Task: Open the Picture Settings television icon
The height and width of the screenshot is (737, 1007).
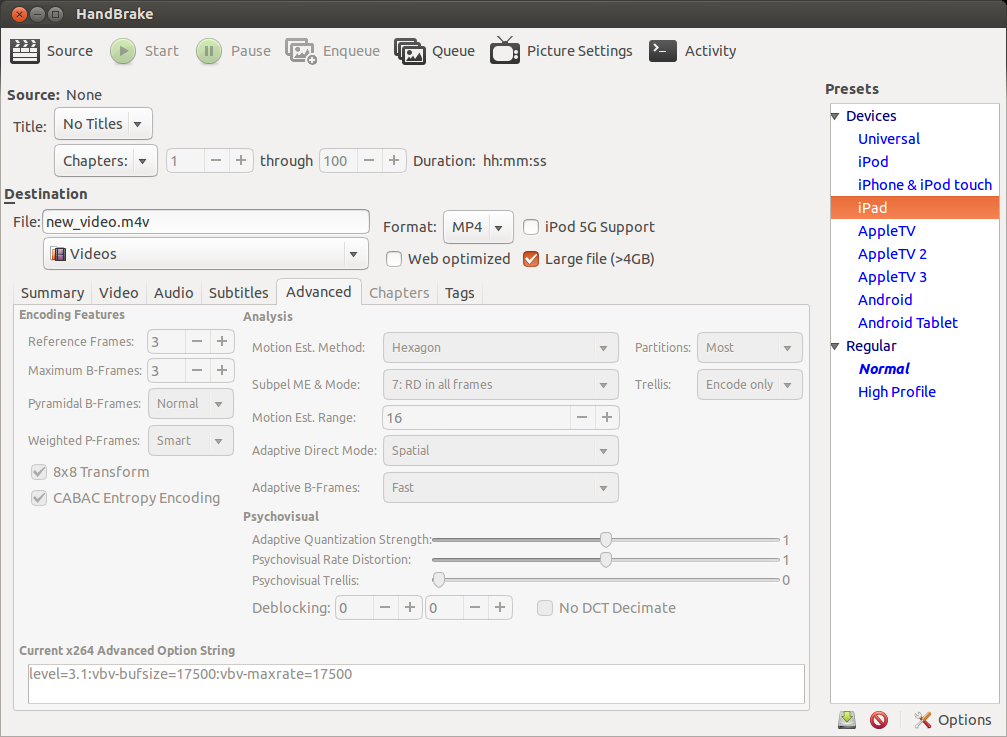Action: click(505, 50)
